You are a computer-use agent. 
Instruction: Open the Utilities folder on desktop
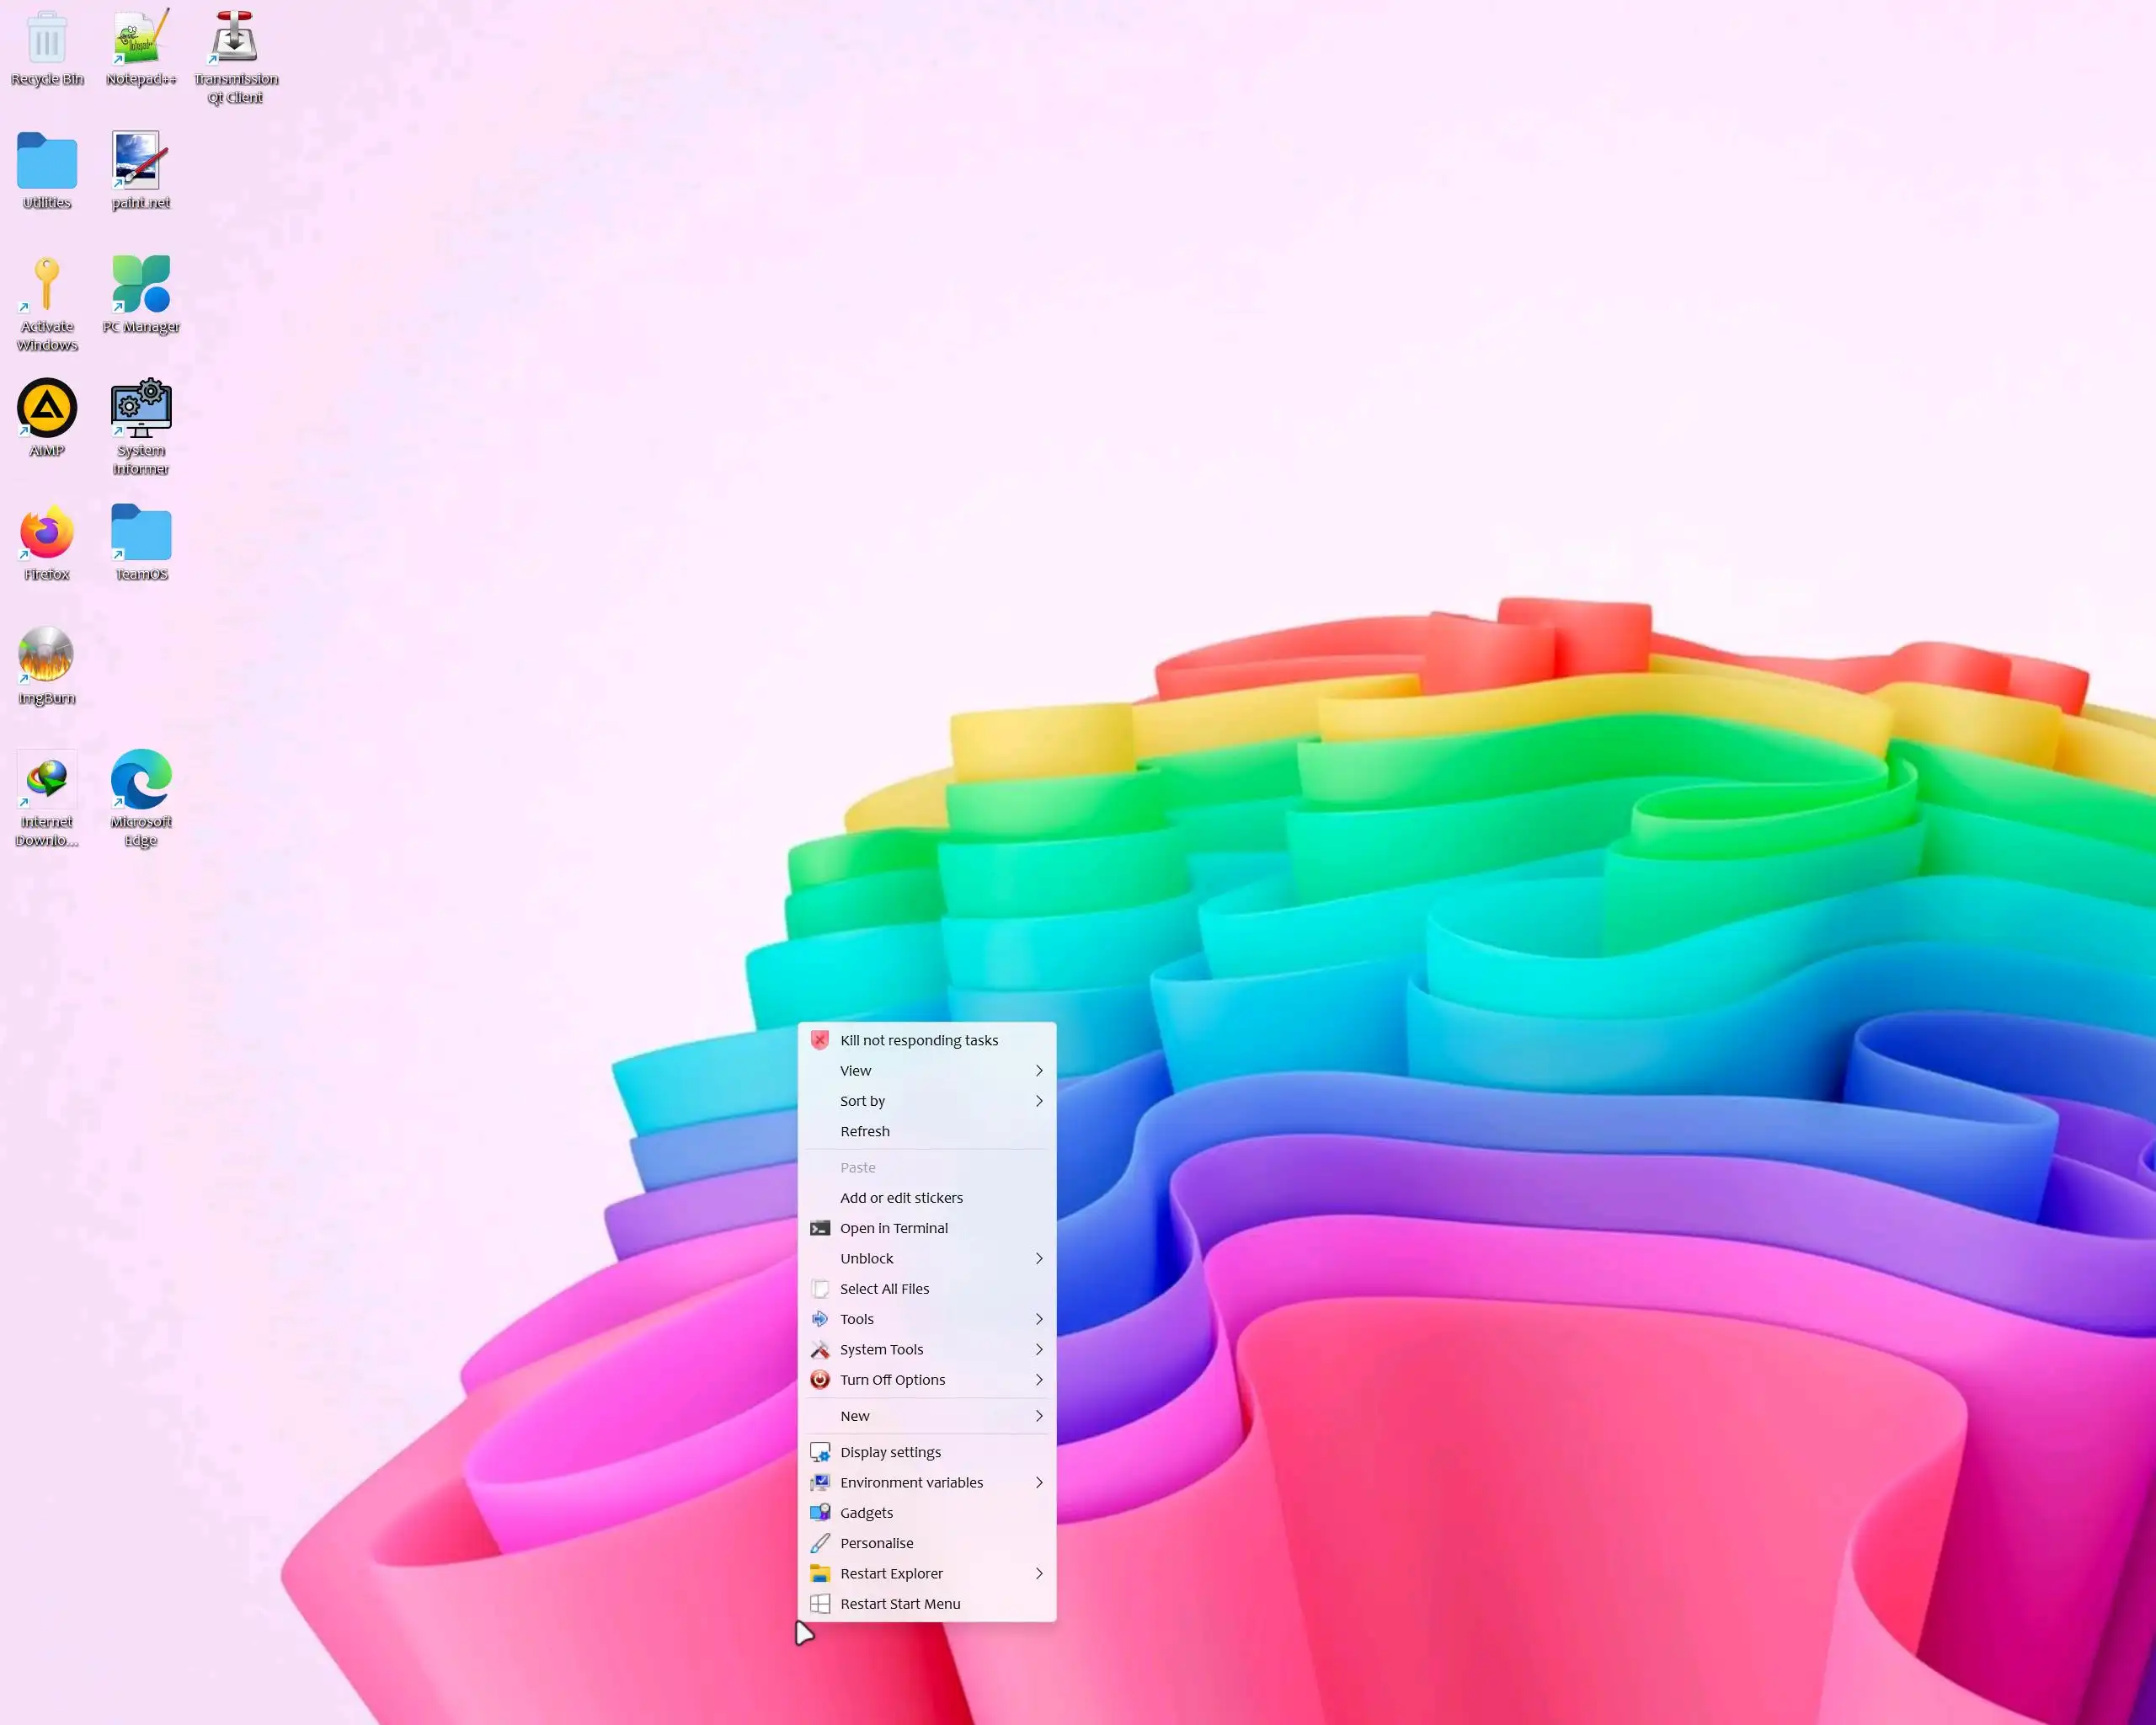pyautogui.click(x=46, y=162)
